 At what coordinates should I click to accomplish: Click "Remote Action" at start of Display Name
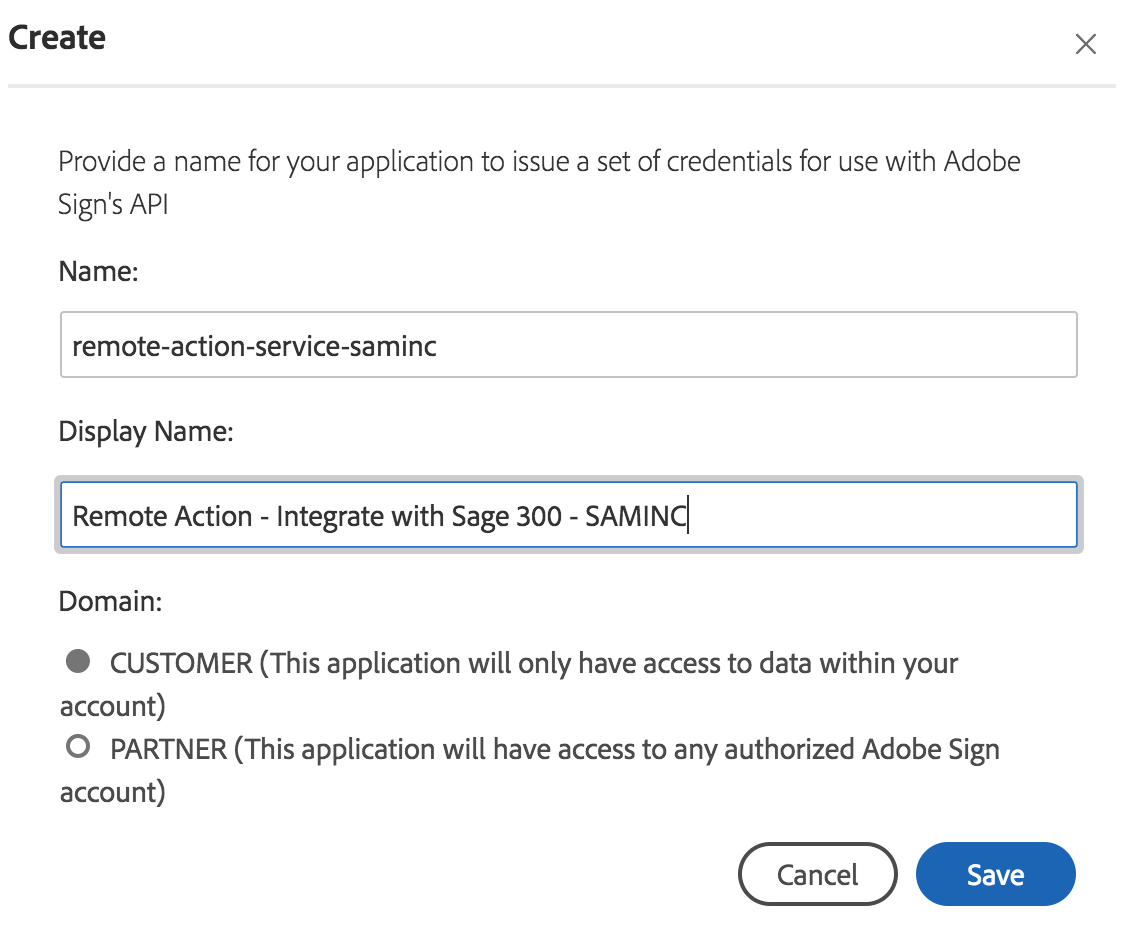162,517
